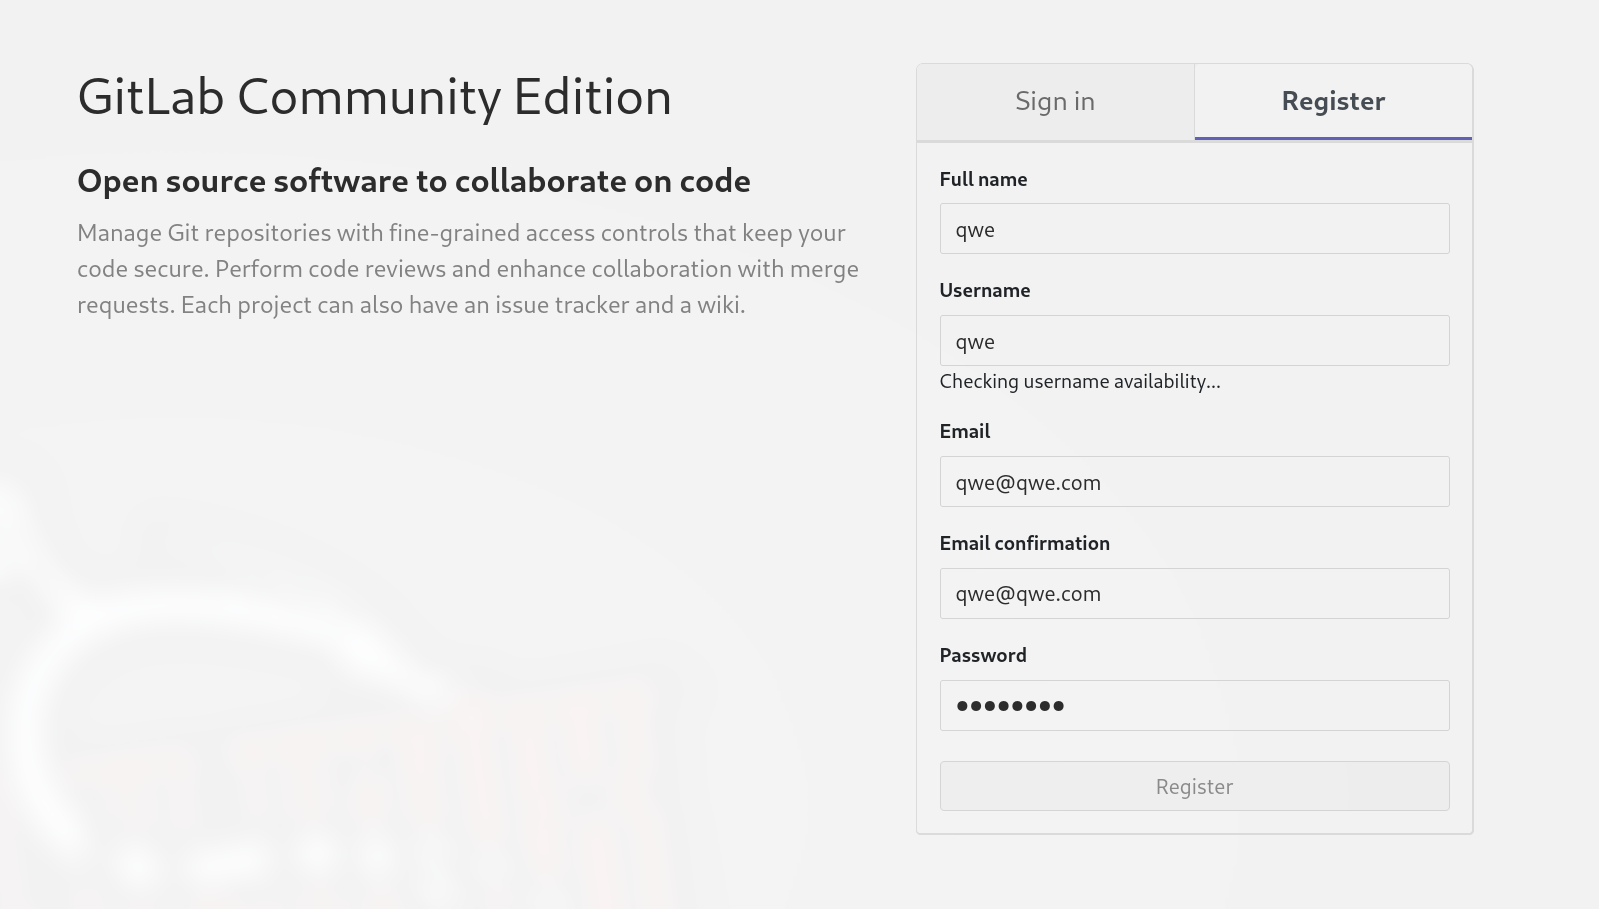Click the 'Password' field label
1599x909 pixels.
coord(983,656)
